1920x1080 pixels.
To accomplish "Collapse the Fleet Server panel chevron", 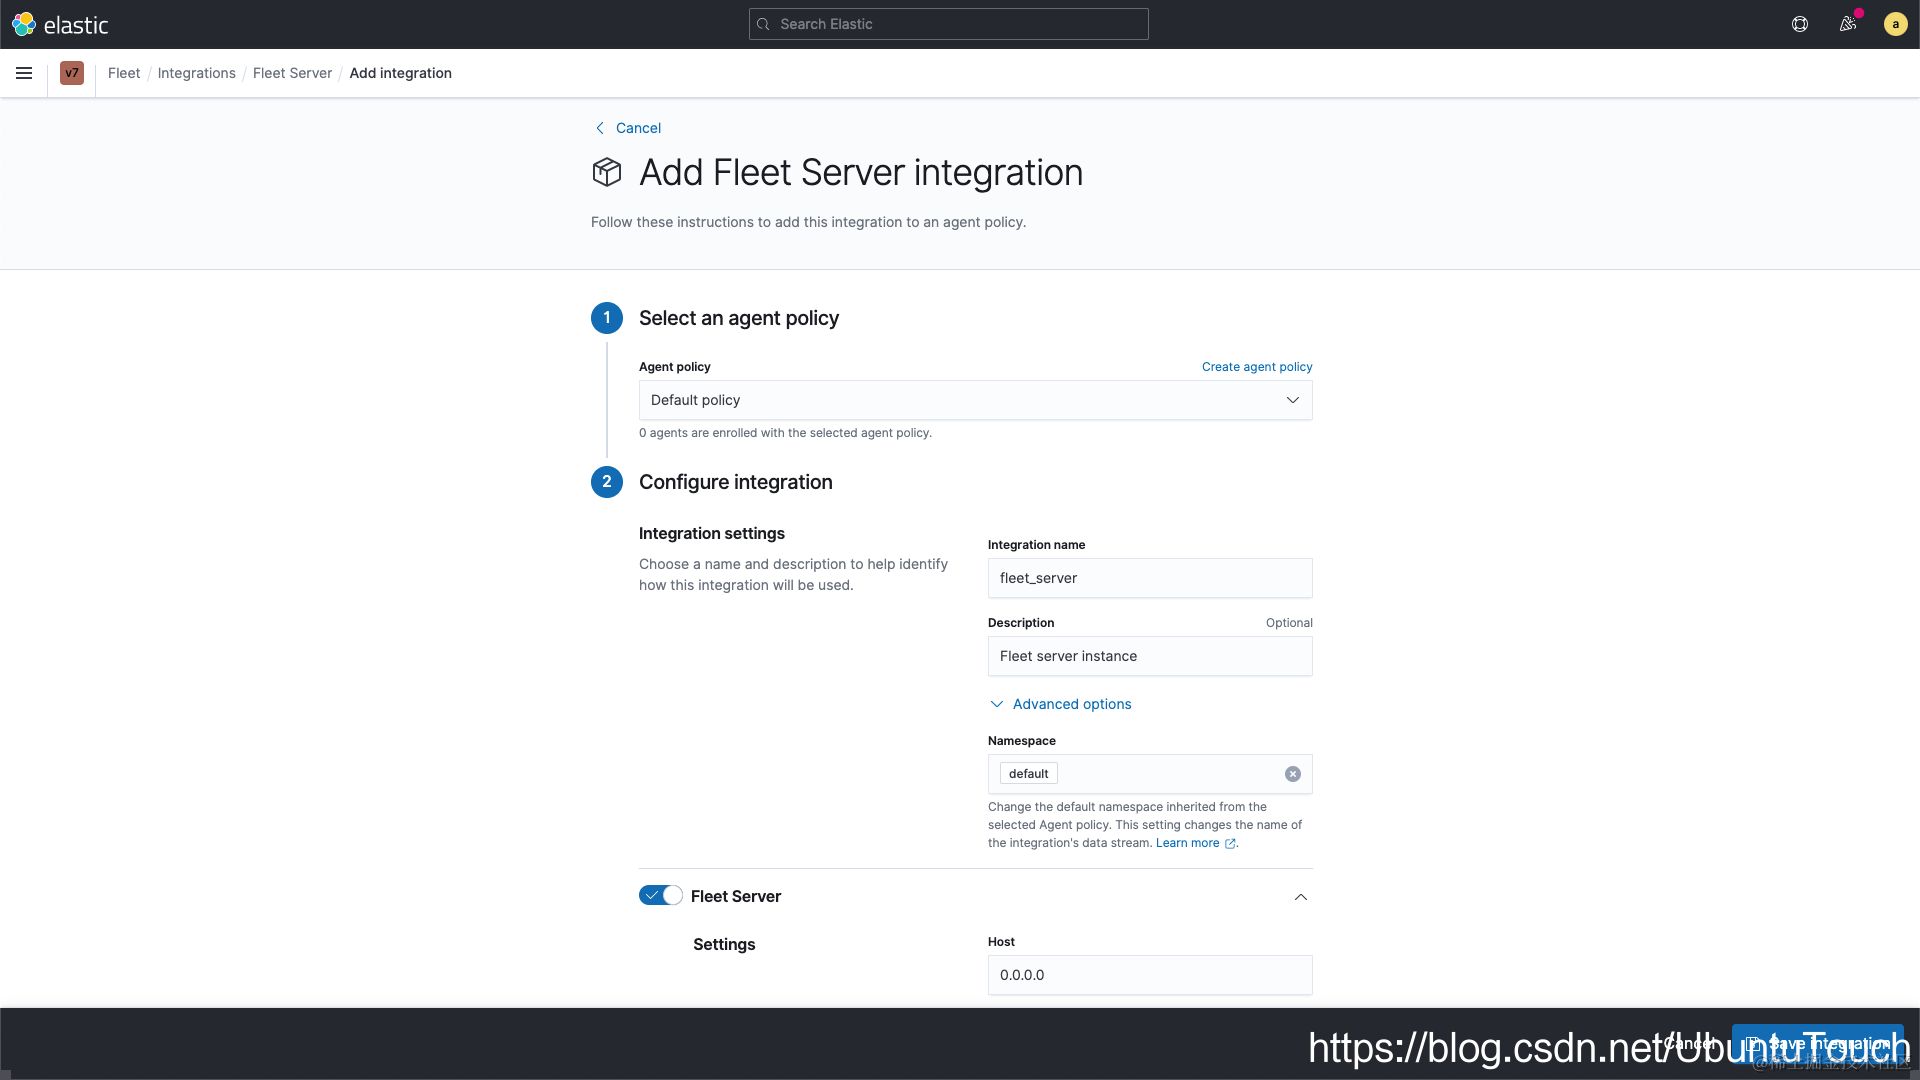I will (x=1301, y=897).
